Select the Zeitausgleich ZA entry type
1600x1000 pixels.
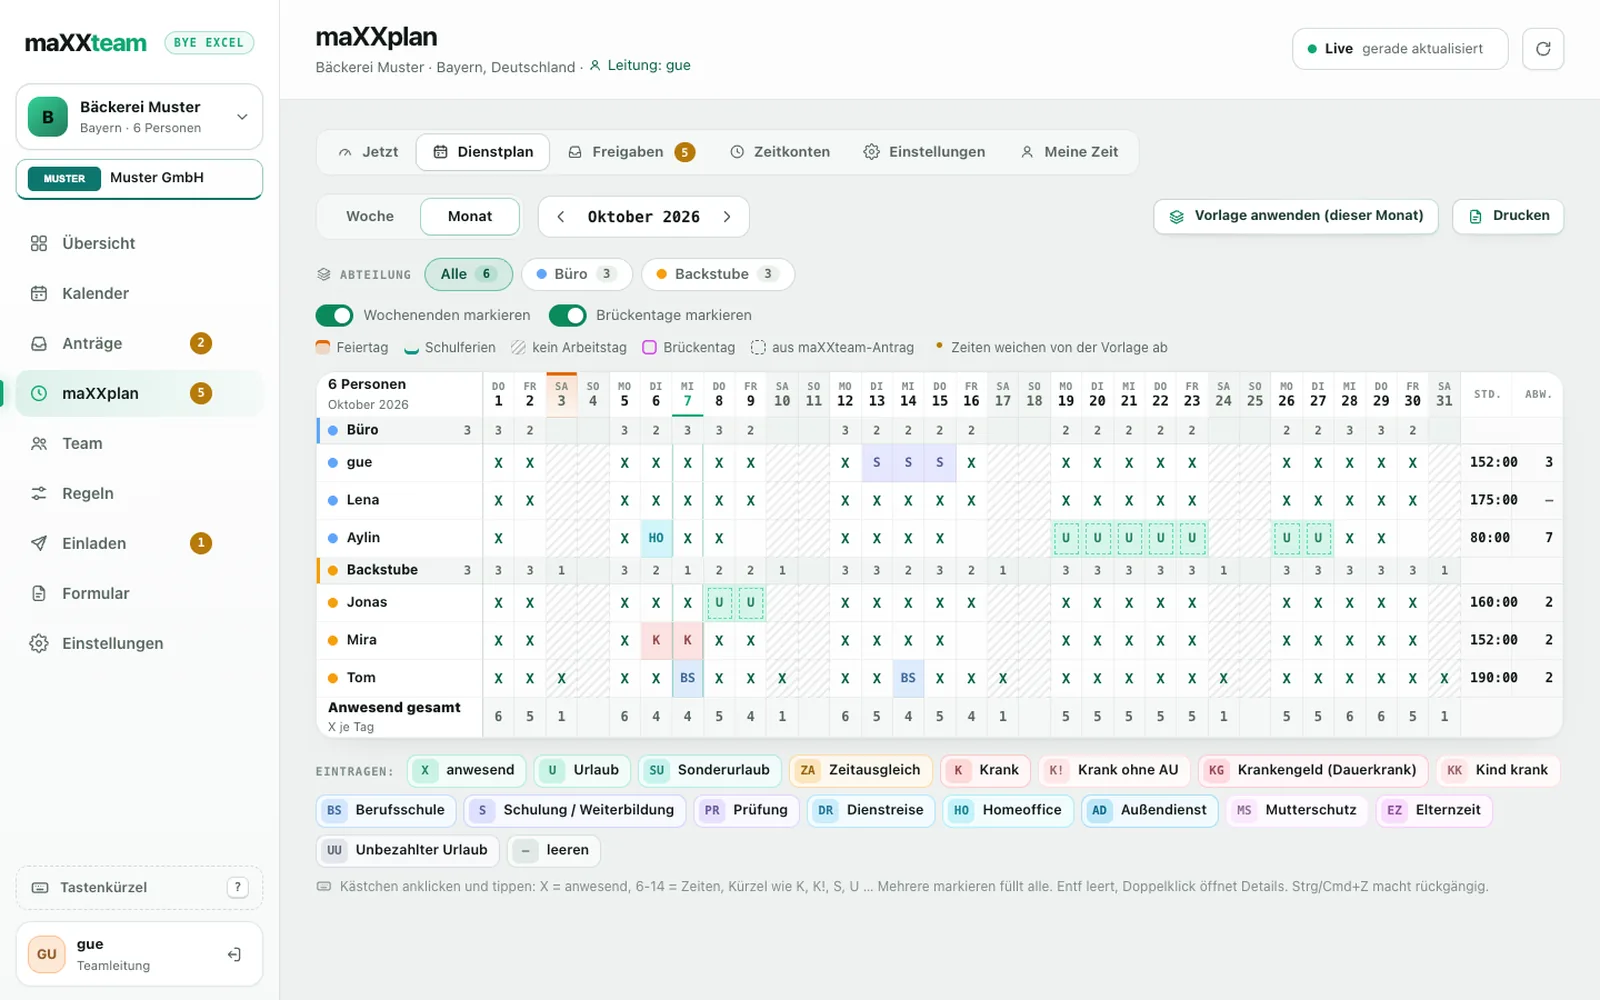(x=860, y=770)
